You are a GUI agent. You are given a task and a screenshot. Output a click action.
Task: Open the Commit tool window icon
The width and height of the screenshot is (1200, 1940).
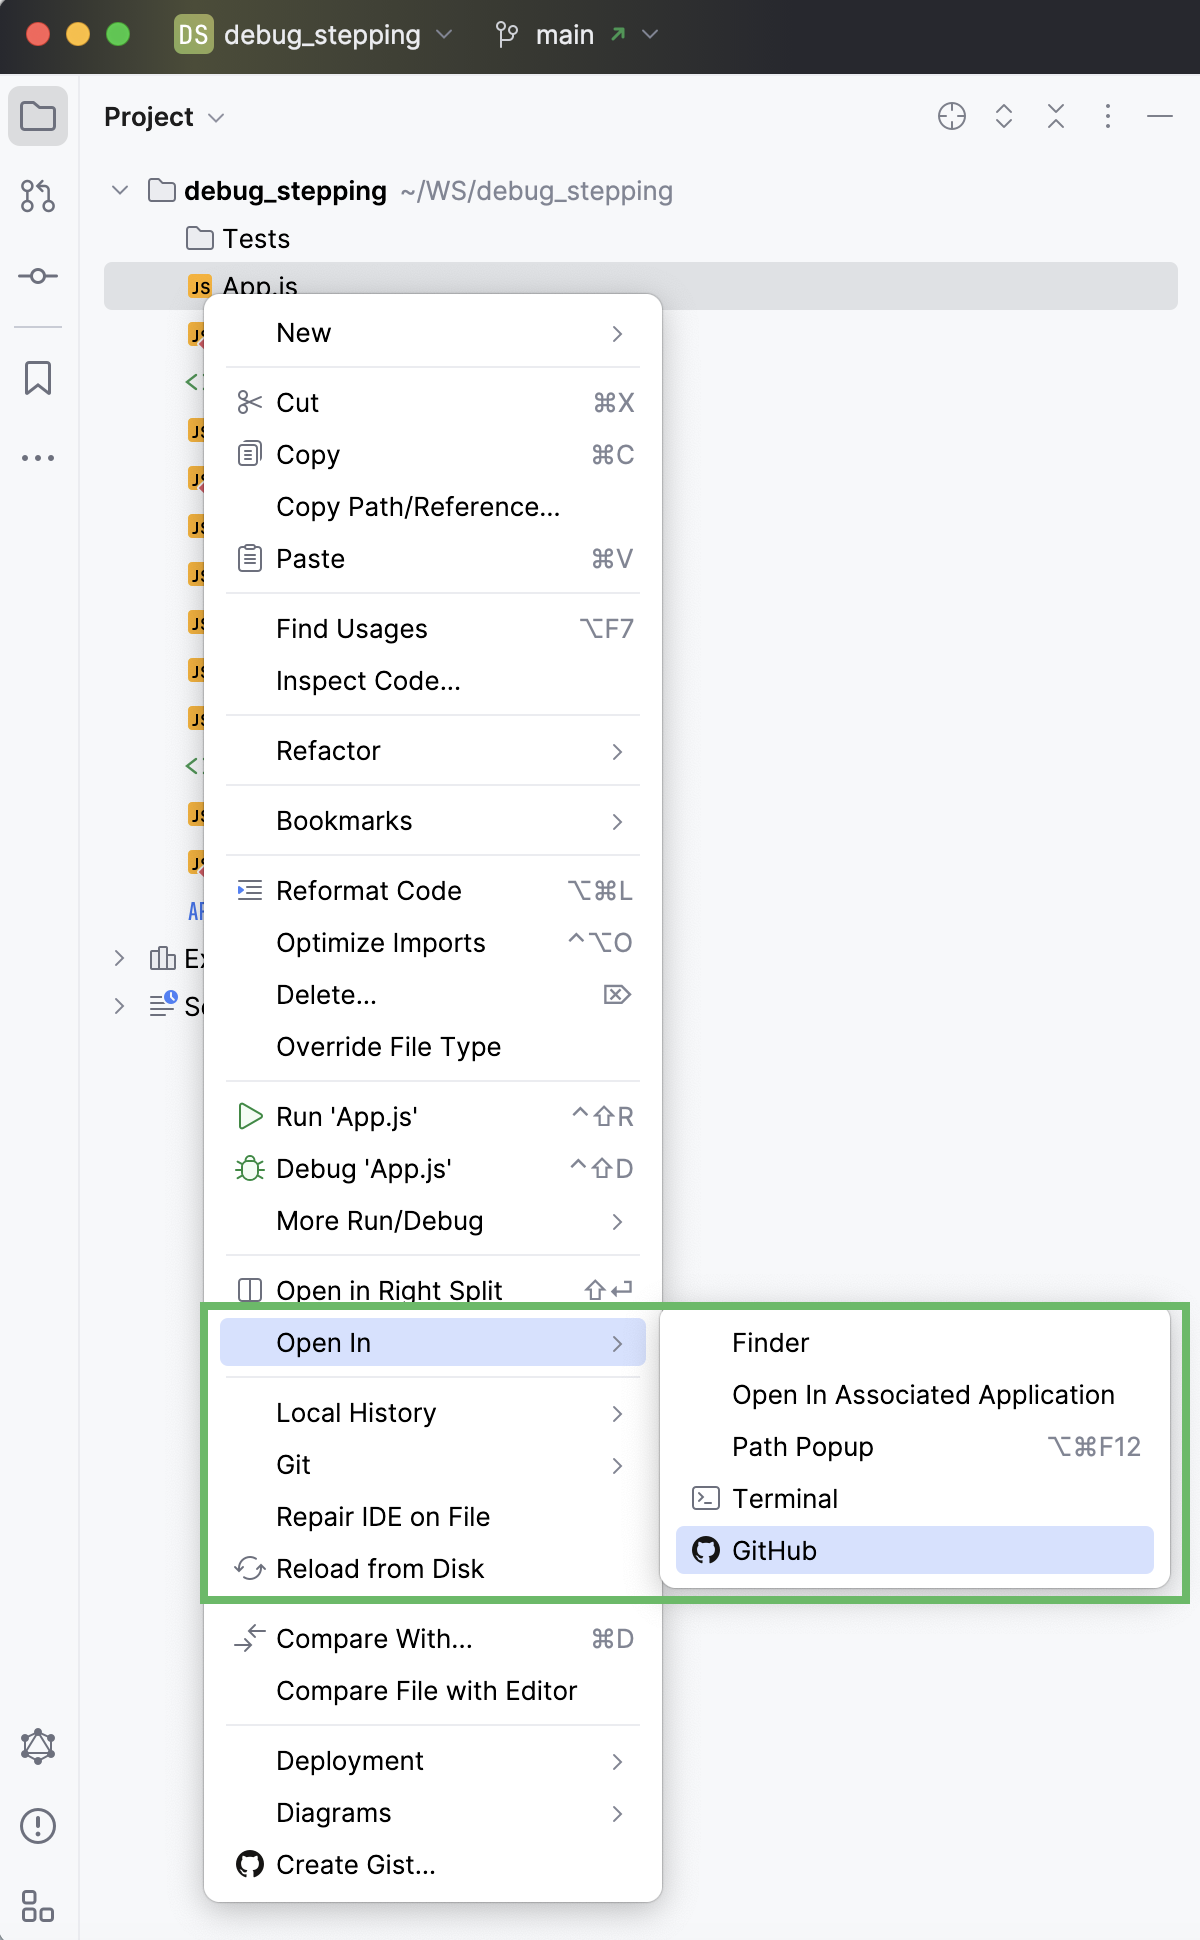pos(37,277)
